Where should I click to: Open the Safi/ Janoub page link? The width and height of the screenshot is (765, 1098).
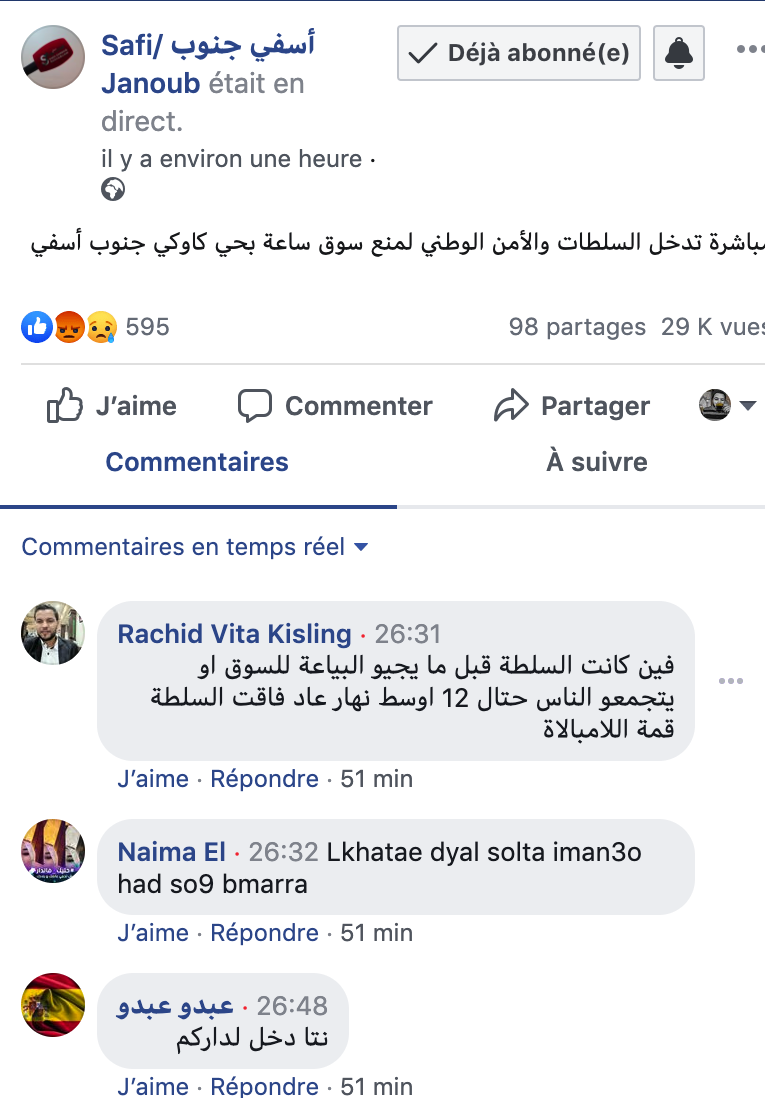pyautogui.click(x=208, y=45)
